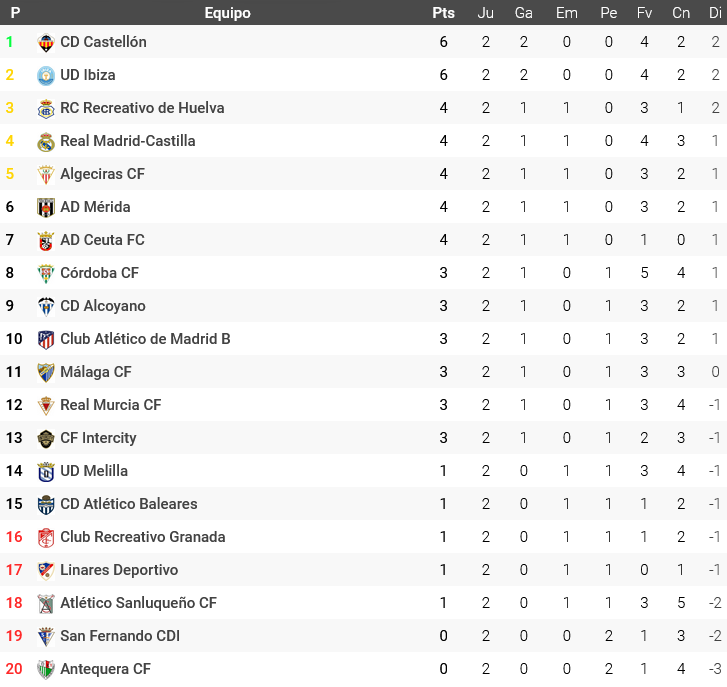Click the Real Madrid-Castilla crest icon
The width and height of the screenshot is (727, 687).
coord(46,141)
